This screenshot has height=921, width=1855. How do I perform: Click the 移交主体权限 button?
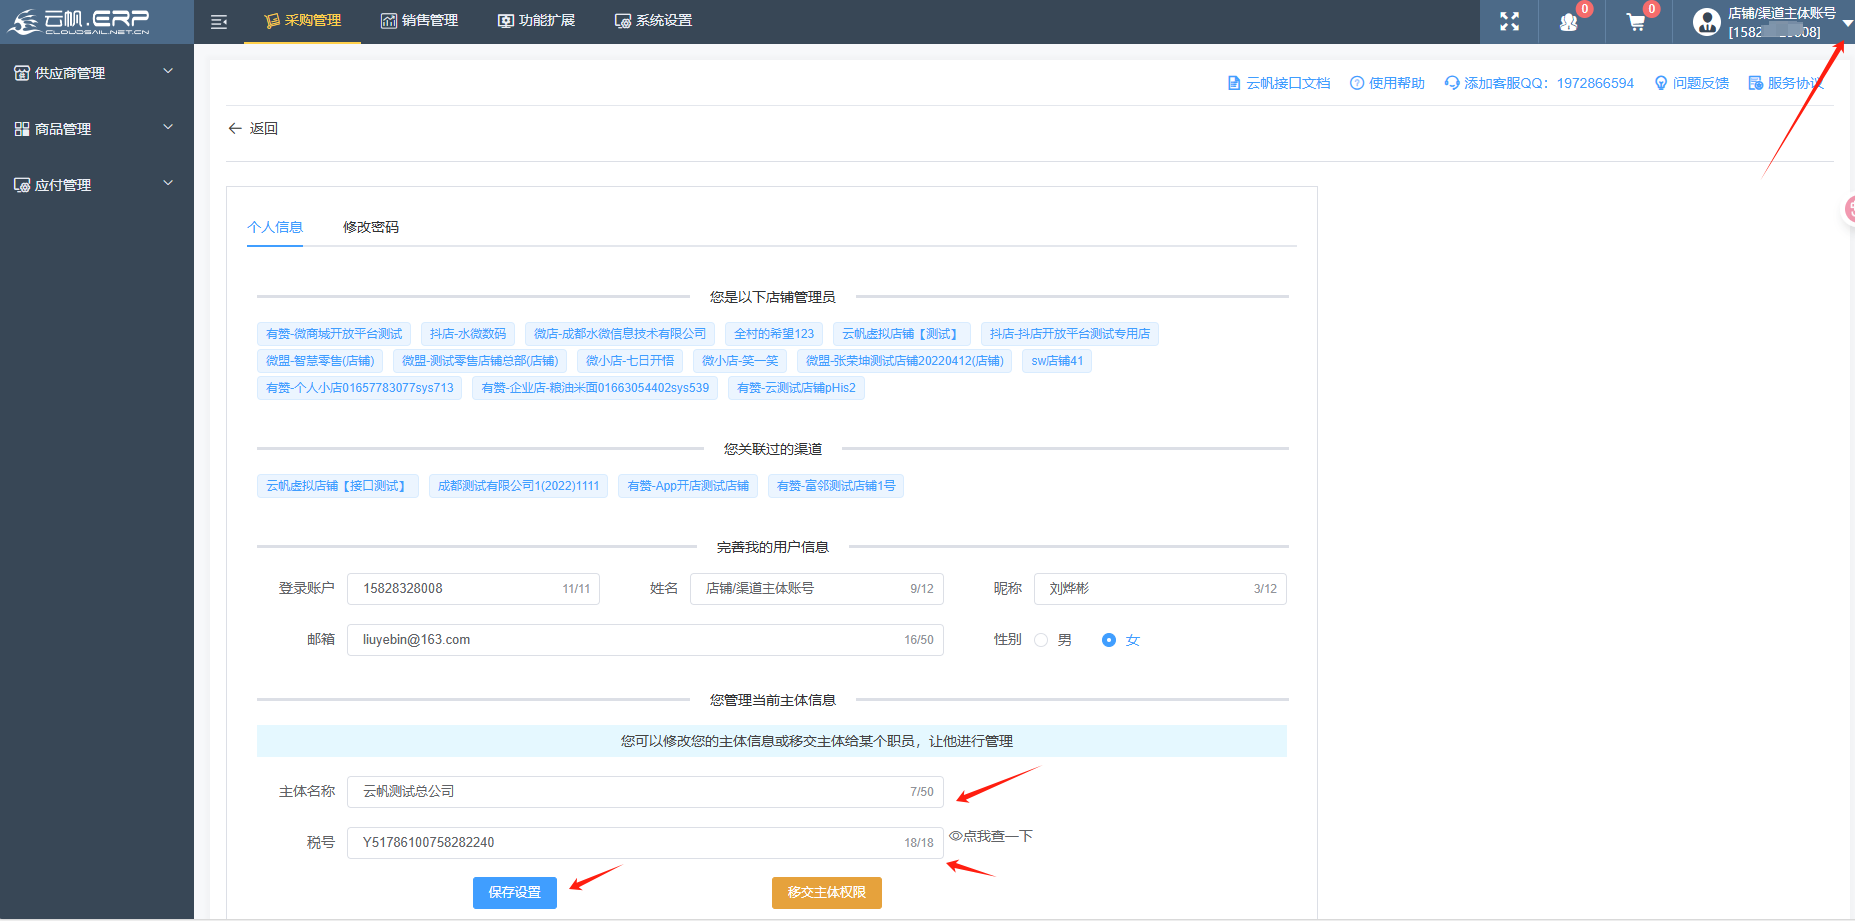(827, 892)
